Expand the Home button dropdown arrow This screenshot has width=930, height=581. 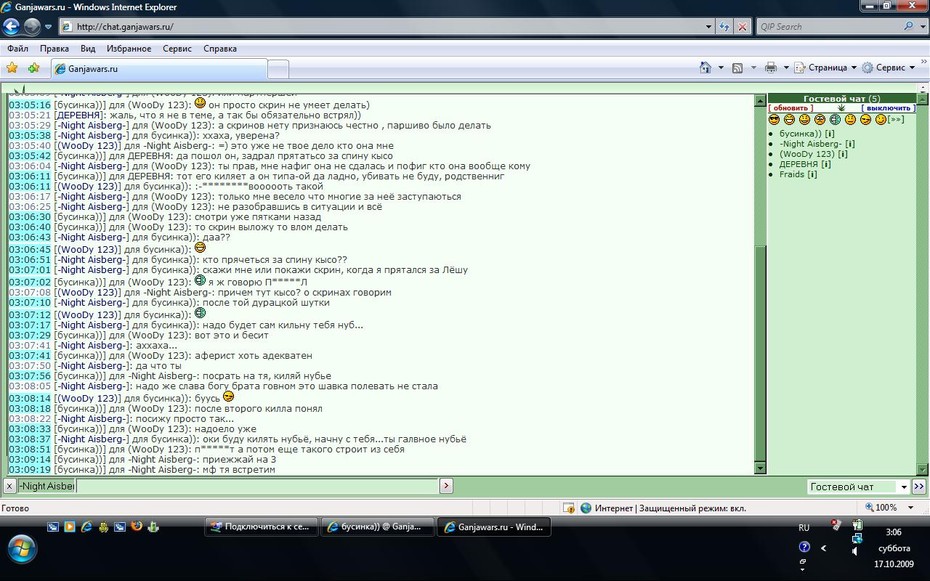point(721,68)
